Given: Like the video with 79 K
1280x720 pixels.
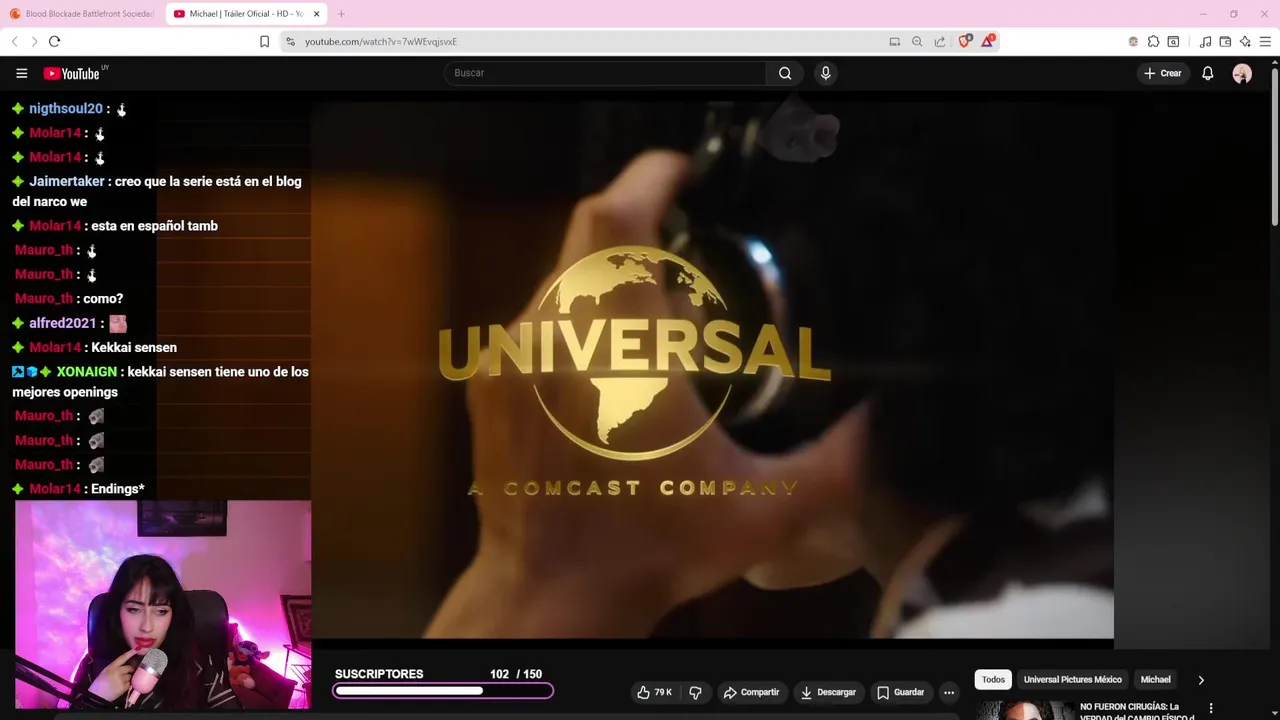Looking at the screenshot, I should pyautogui.click(x=655, y=692).
